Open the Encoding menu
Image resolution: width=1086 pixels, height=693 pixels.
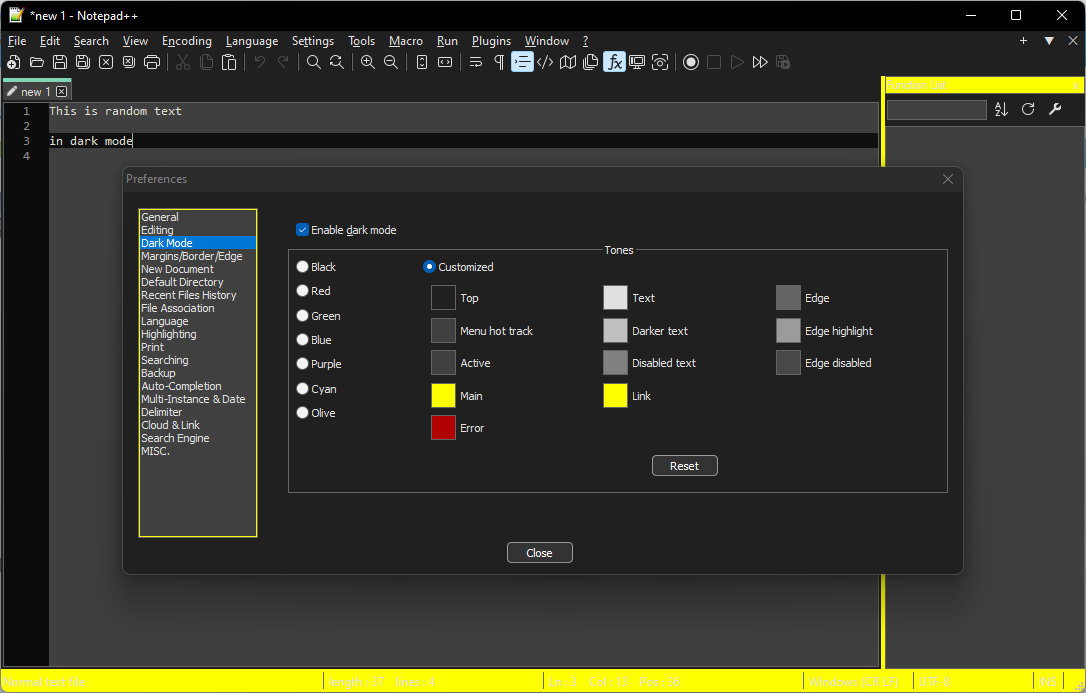point(186,41)
